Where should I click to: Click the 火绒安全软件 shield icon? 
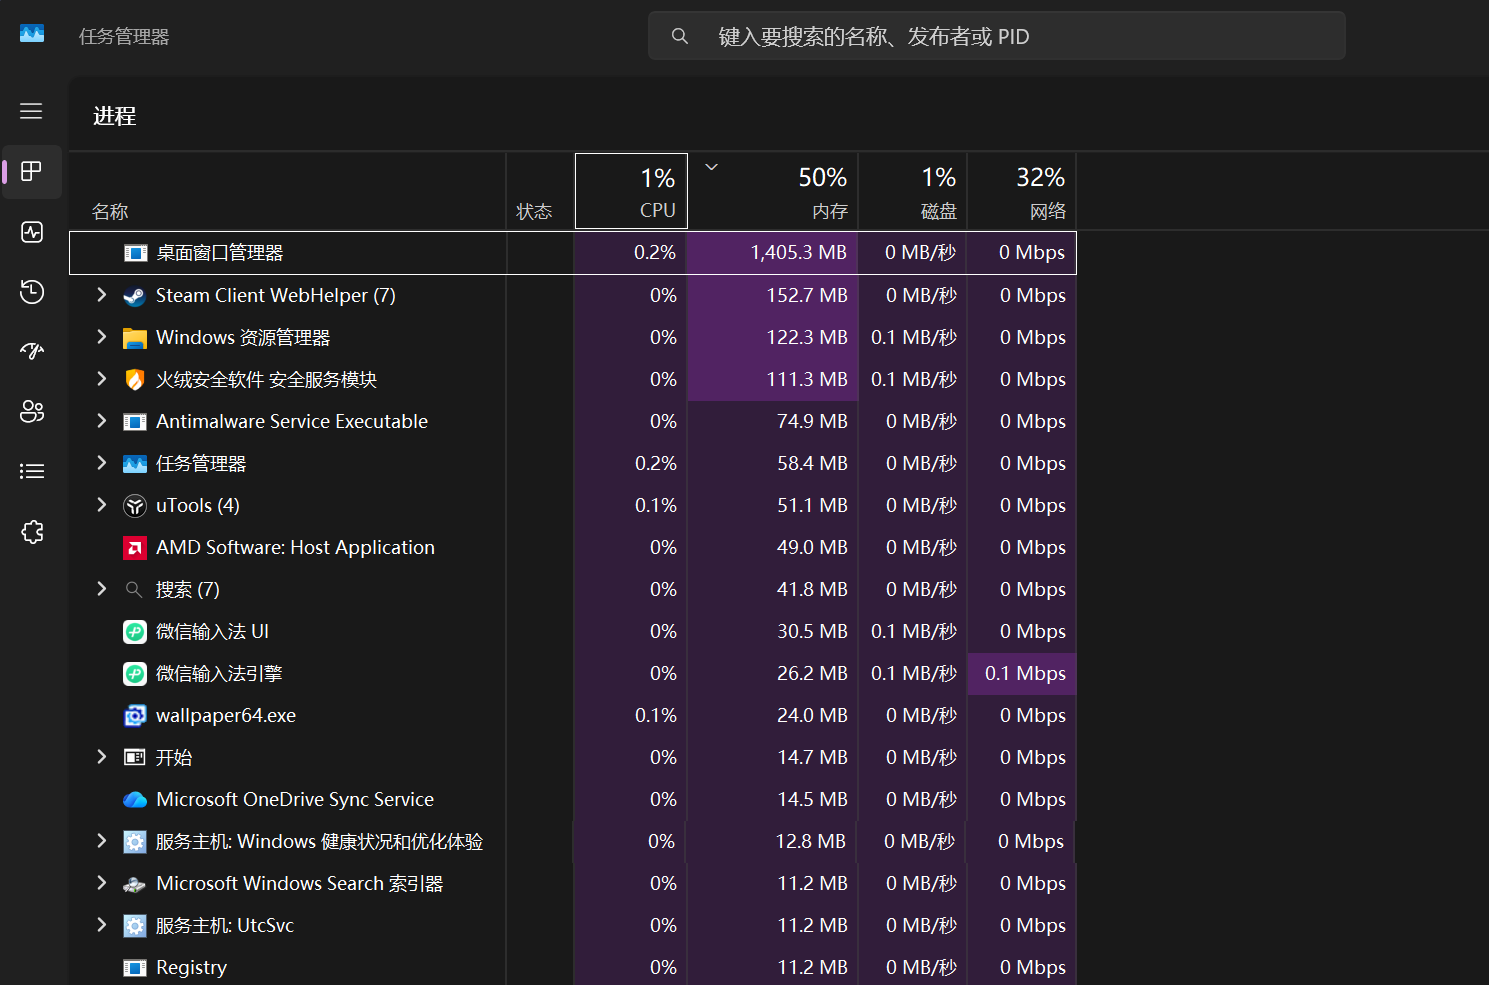tap(134, 380)
